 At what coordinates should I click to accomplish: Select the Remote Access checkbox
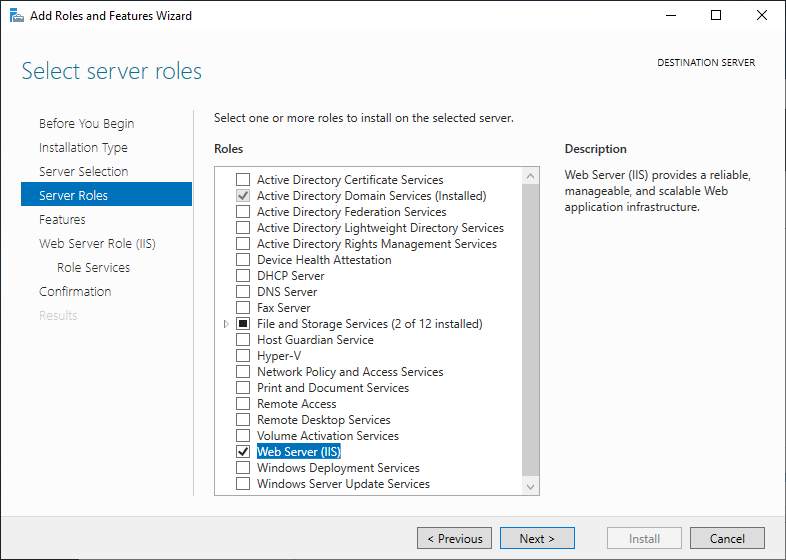tap(242, 404)
